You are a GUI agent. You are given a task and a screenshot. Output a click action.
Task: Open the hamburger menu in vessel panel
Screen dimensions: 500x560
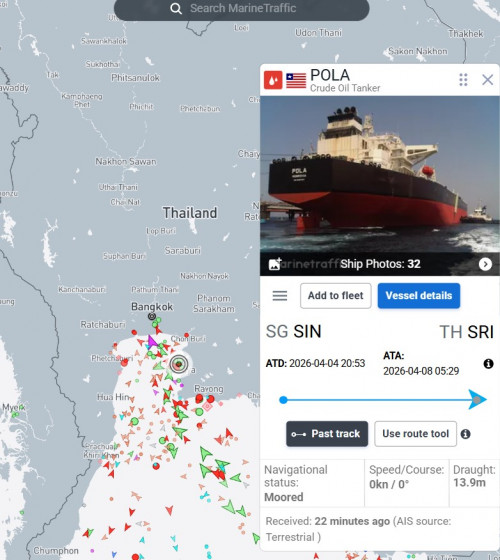coord(280,296)
